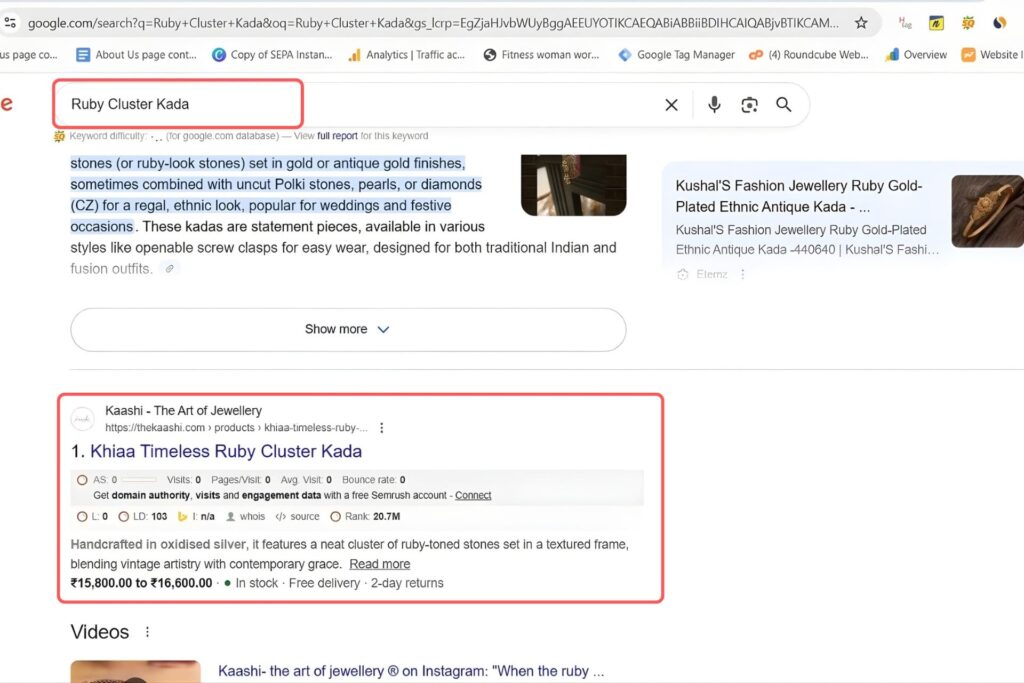Viewport: 1024px width, 683px height.
Task: Expand the Show more section
Action: click(347, 330)
